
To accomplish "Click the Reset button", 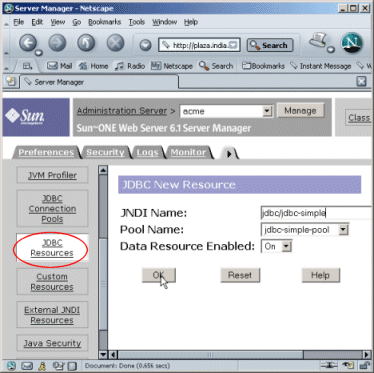I will 240,275.
